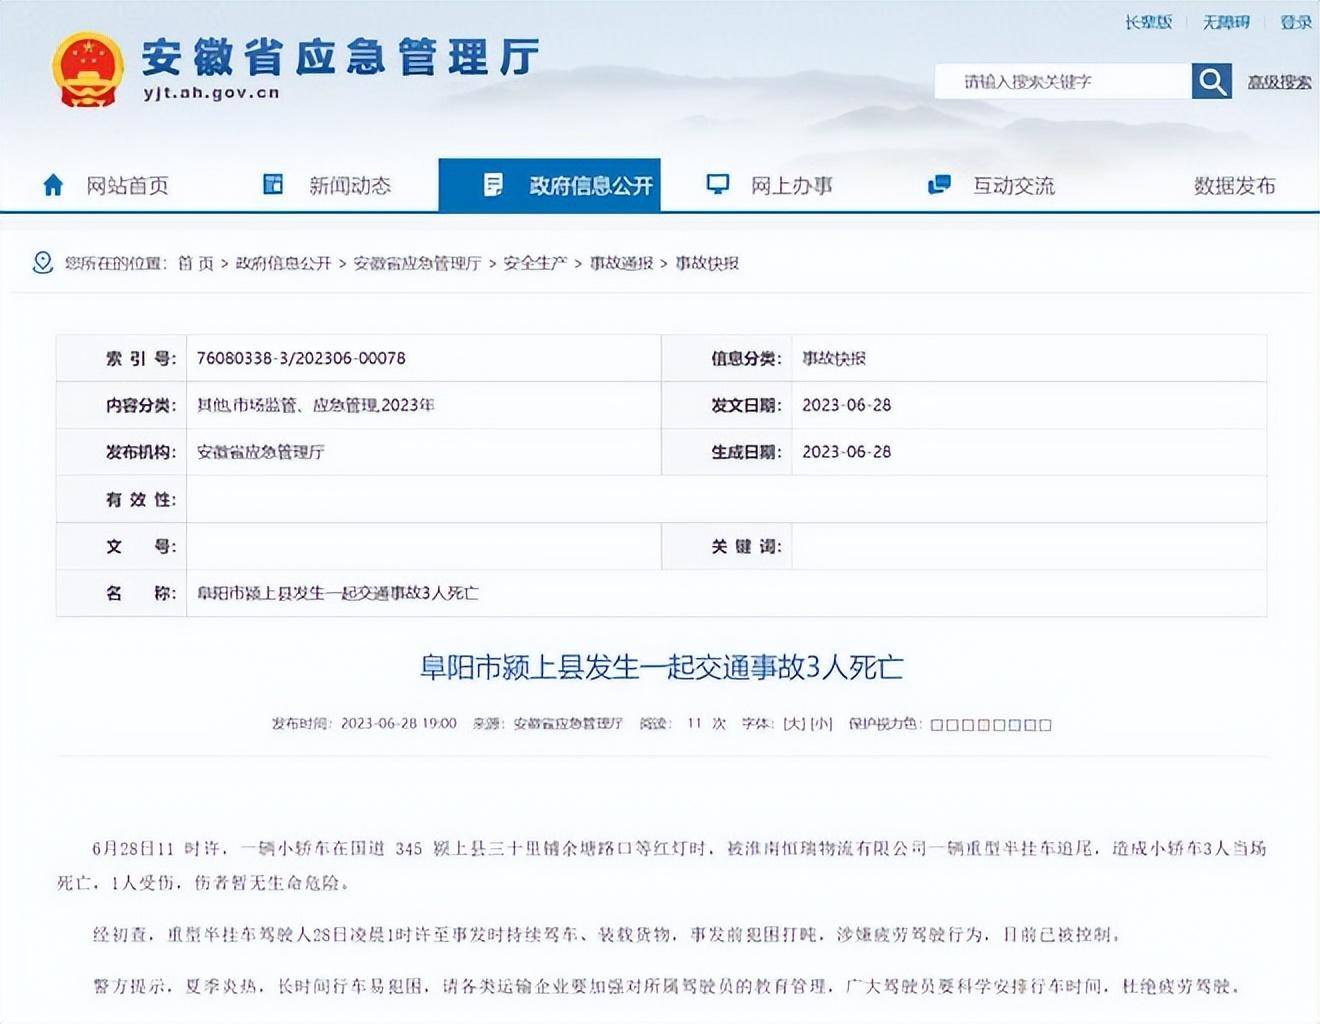The width and height of the screenshot is (1320, 1024).
Task: Click the 无障碍 link at top
Action: pos(1226,22)
